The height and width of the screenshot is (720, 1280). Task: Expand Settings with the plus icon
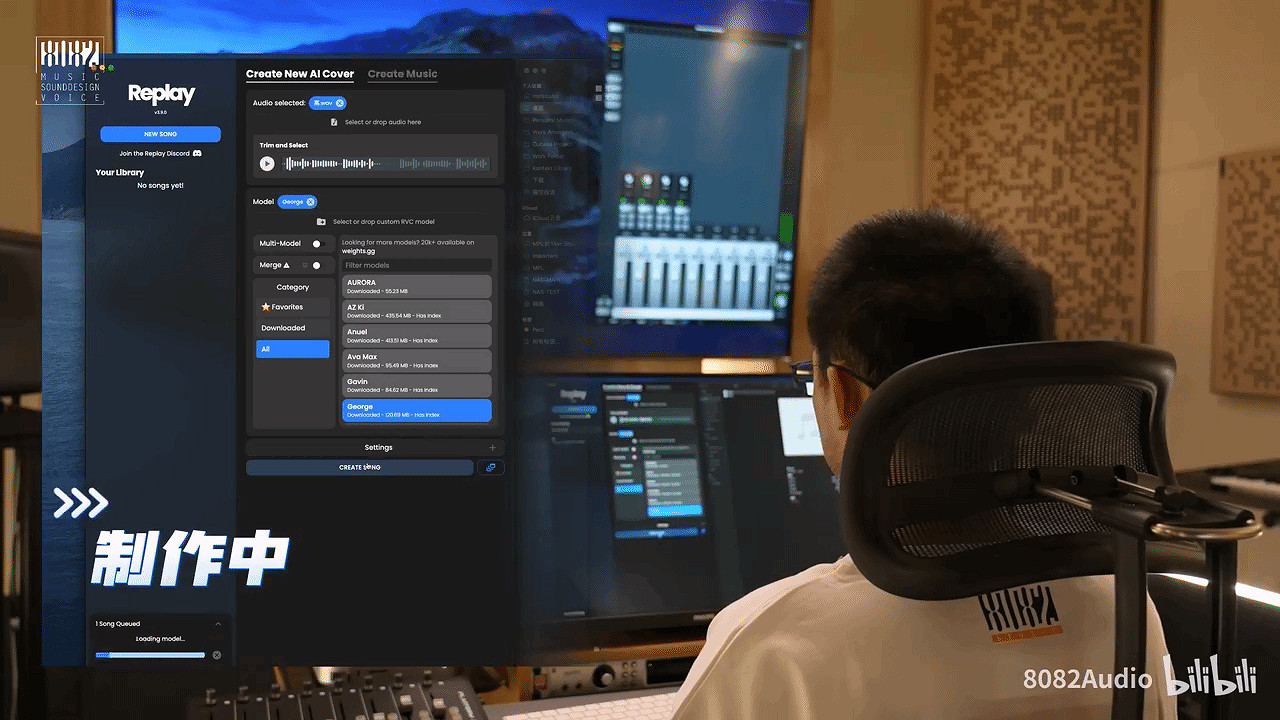[492, 448]
